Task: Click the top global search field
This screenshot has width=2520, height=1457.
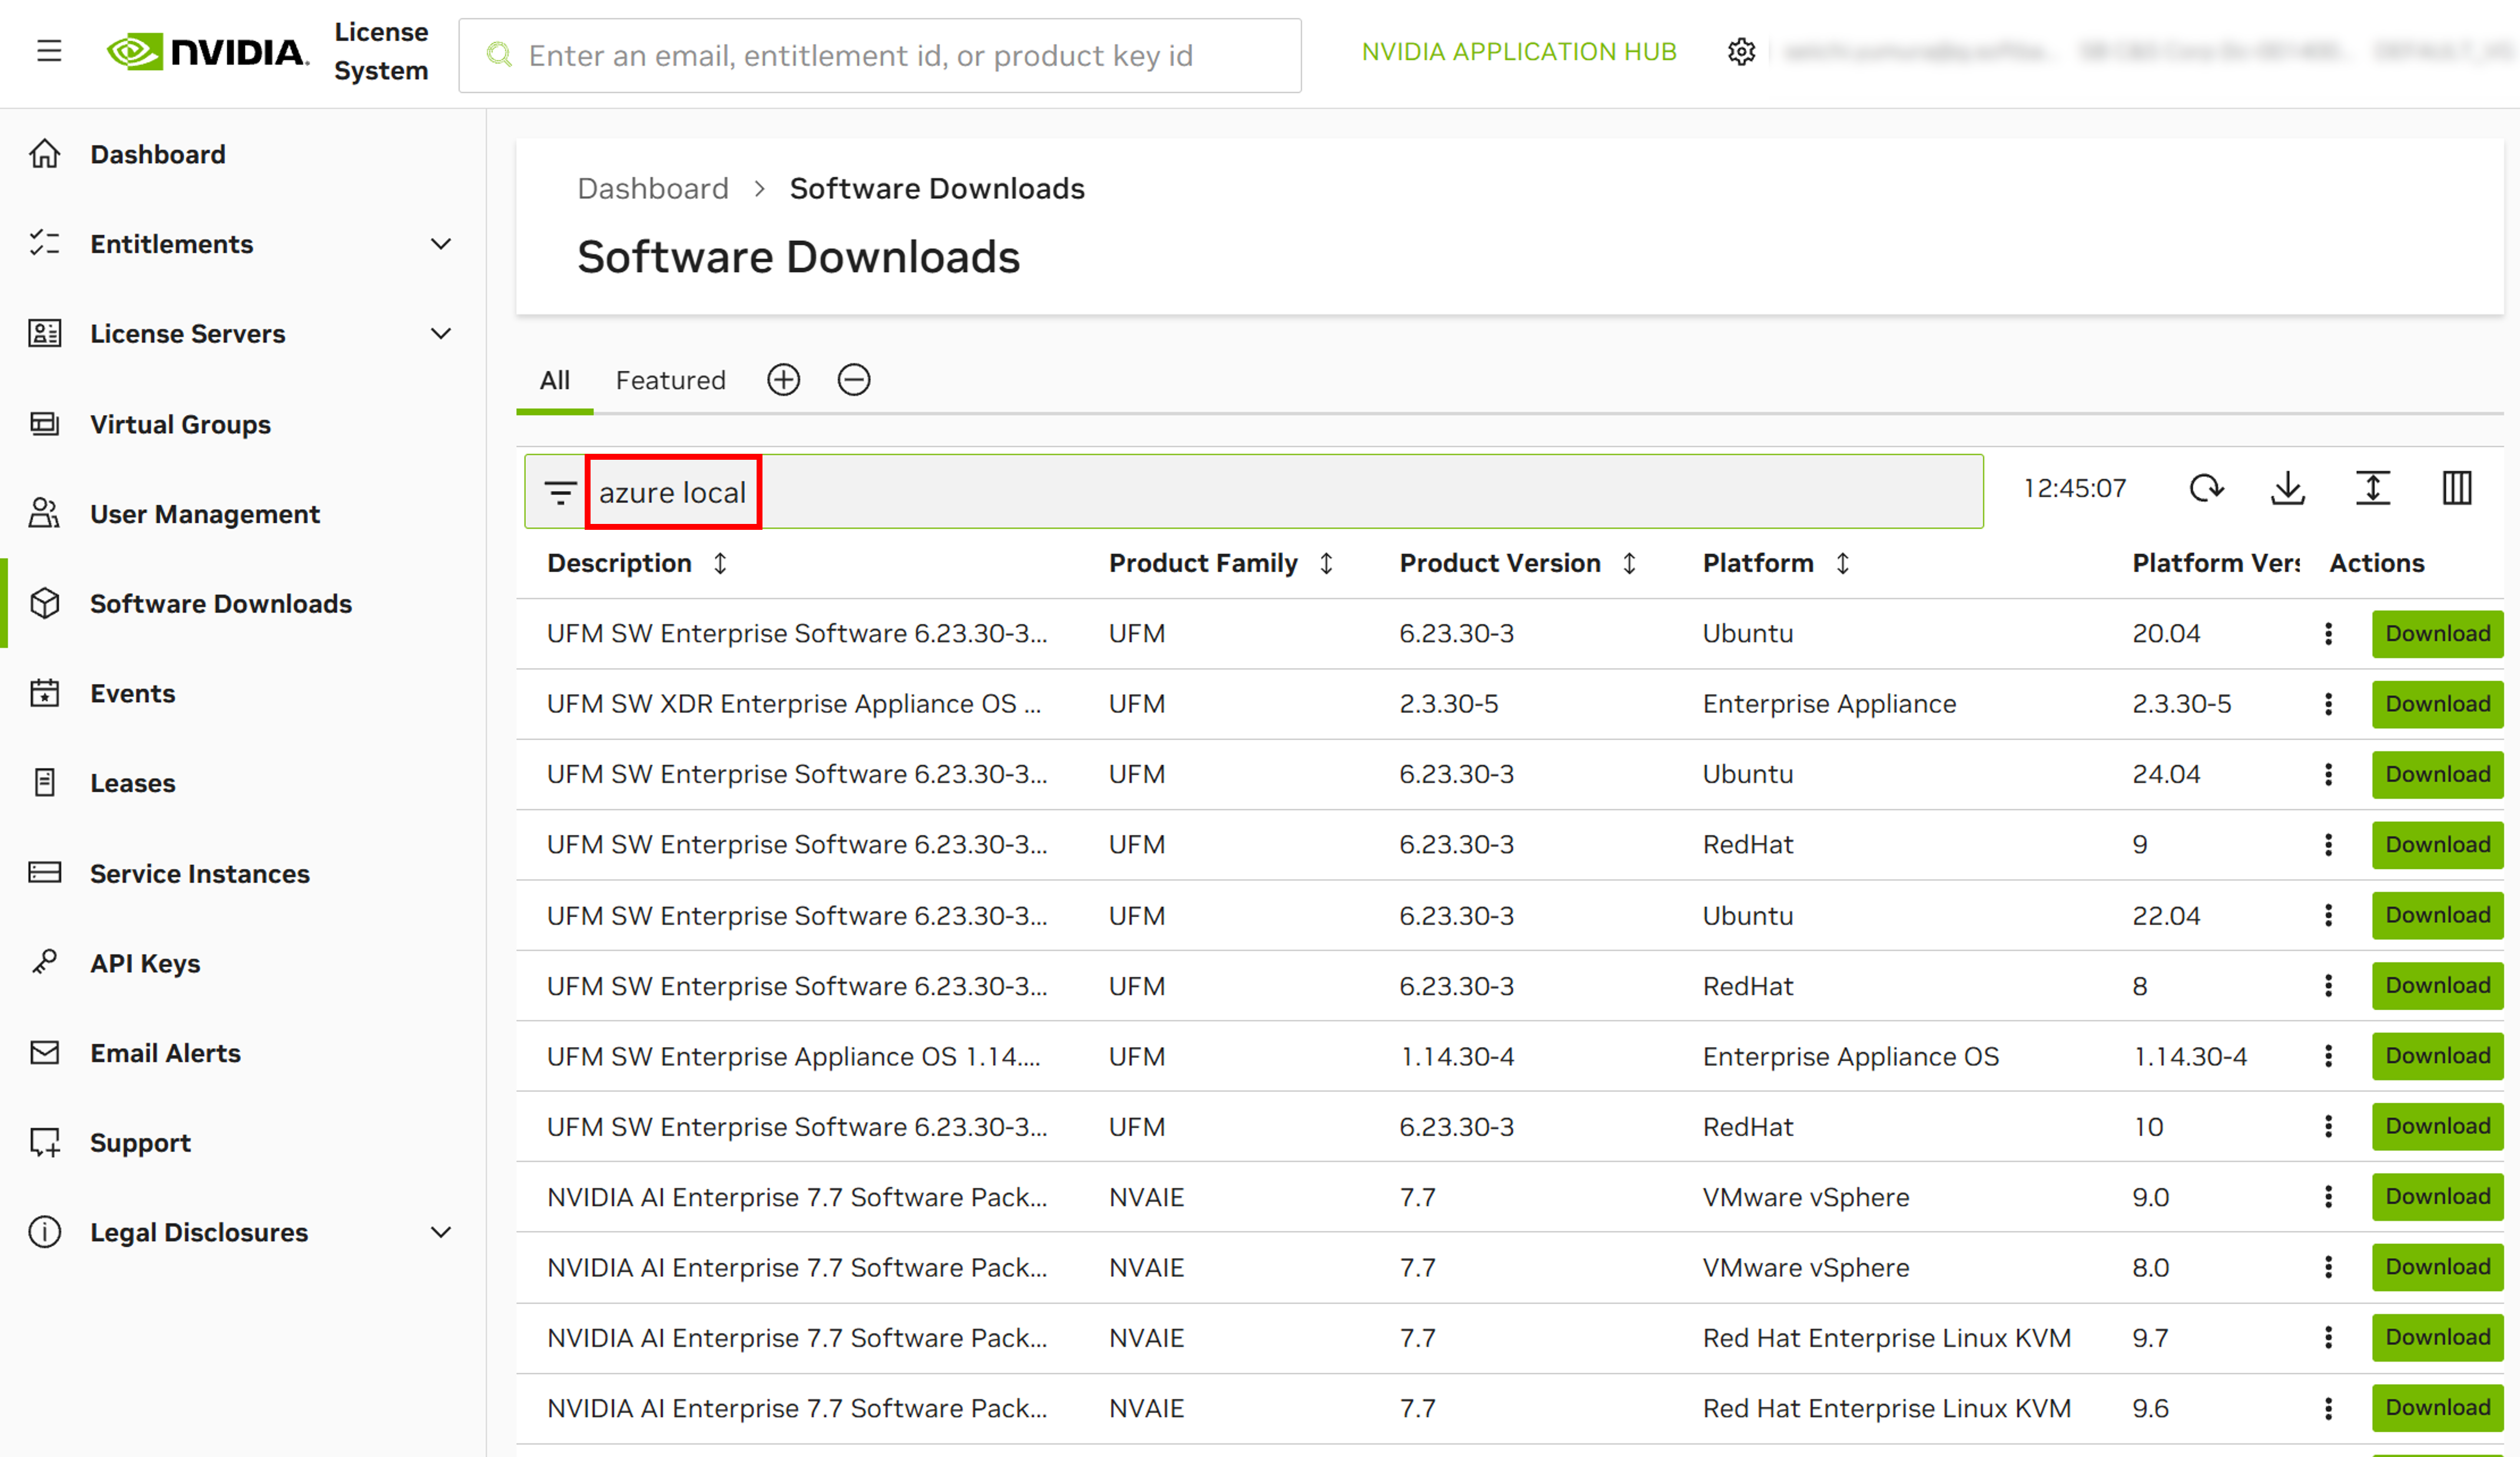Action: point(880,55)
